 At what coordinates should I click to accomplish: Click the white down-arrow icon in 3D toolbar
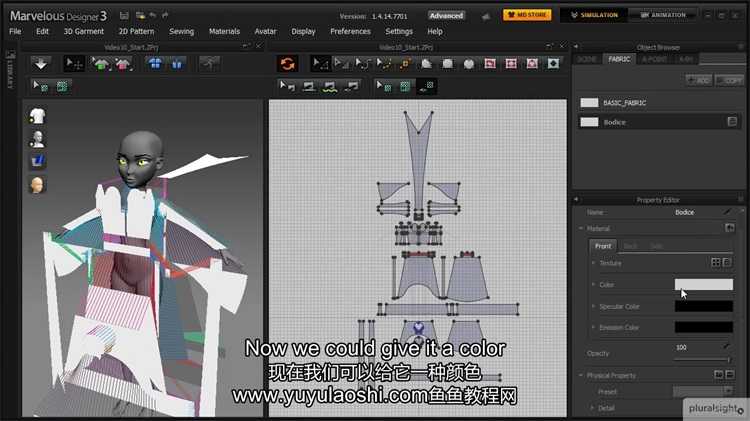point(41,64)
